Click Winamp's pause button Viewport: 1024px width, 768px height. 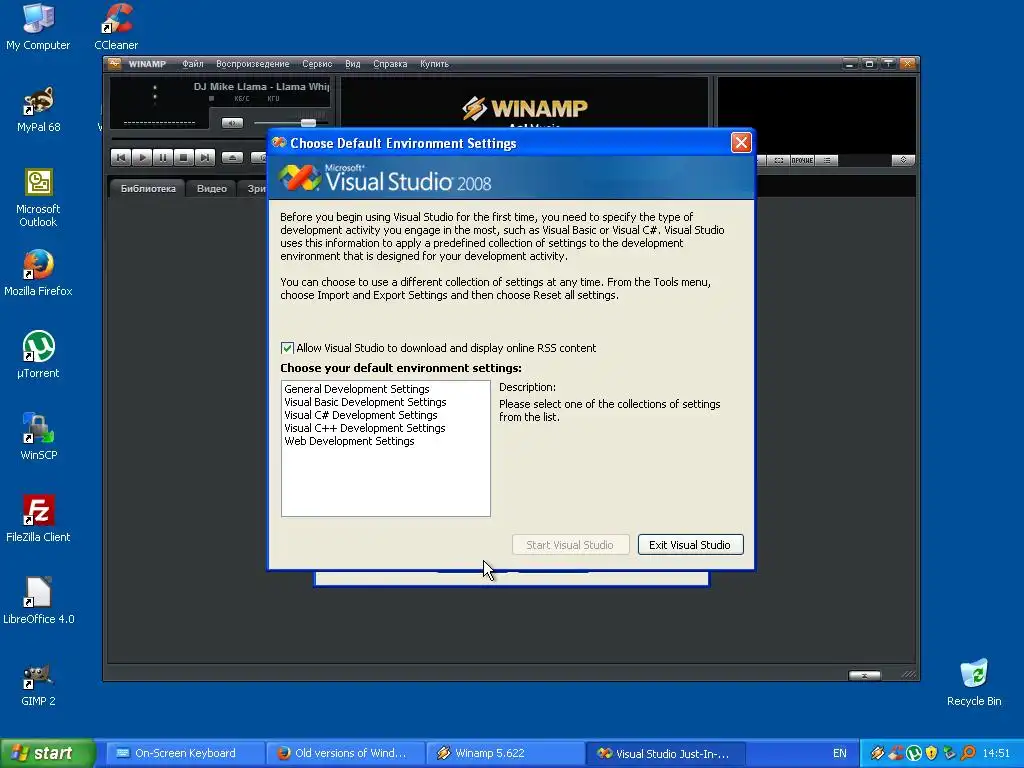(x=163, y=157)
